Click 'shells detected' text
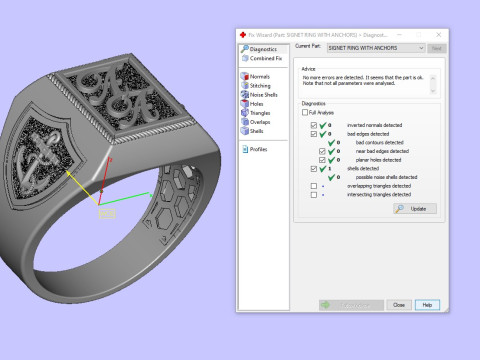The width and height of the screenshot is (480, 360). click(x=363, y=168)
